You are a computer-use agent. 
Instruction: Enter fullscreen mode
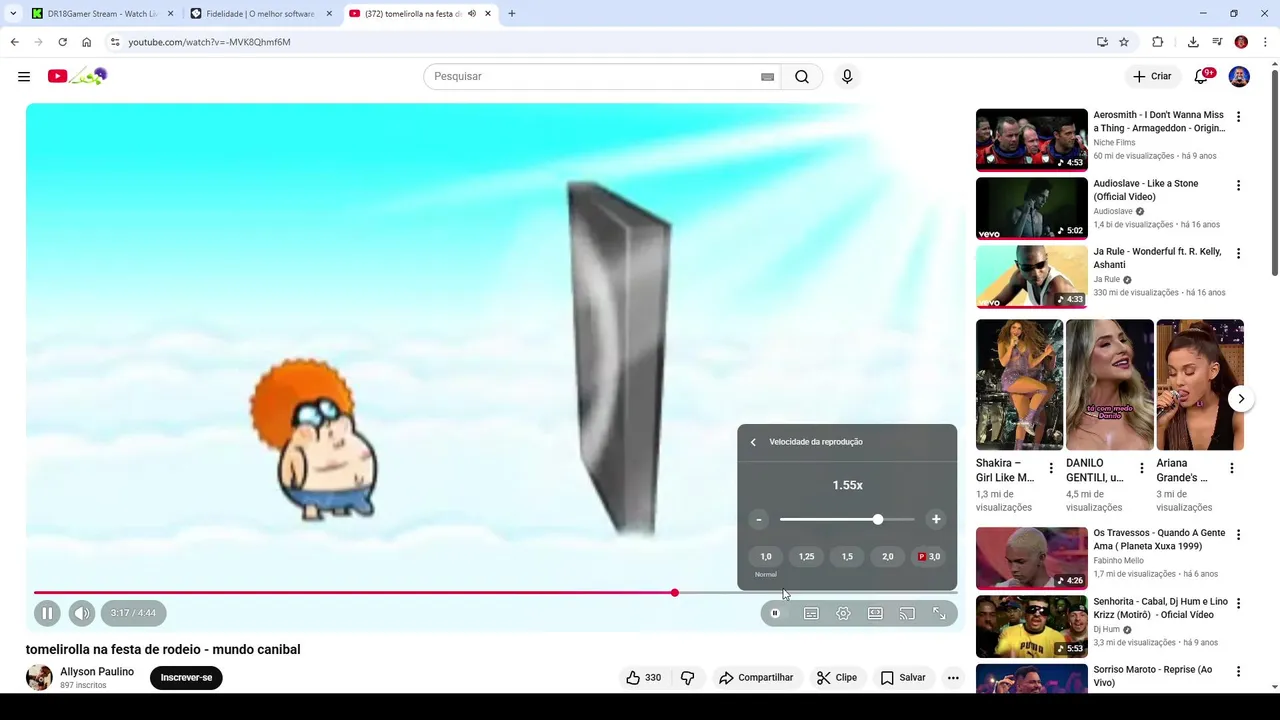[x=939, y=613]
